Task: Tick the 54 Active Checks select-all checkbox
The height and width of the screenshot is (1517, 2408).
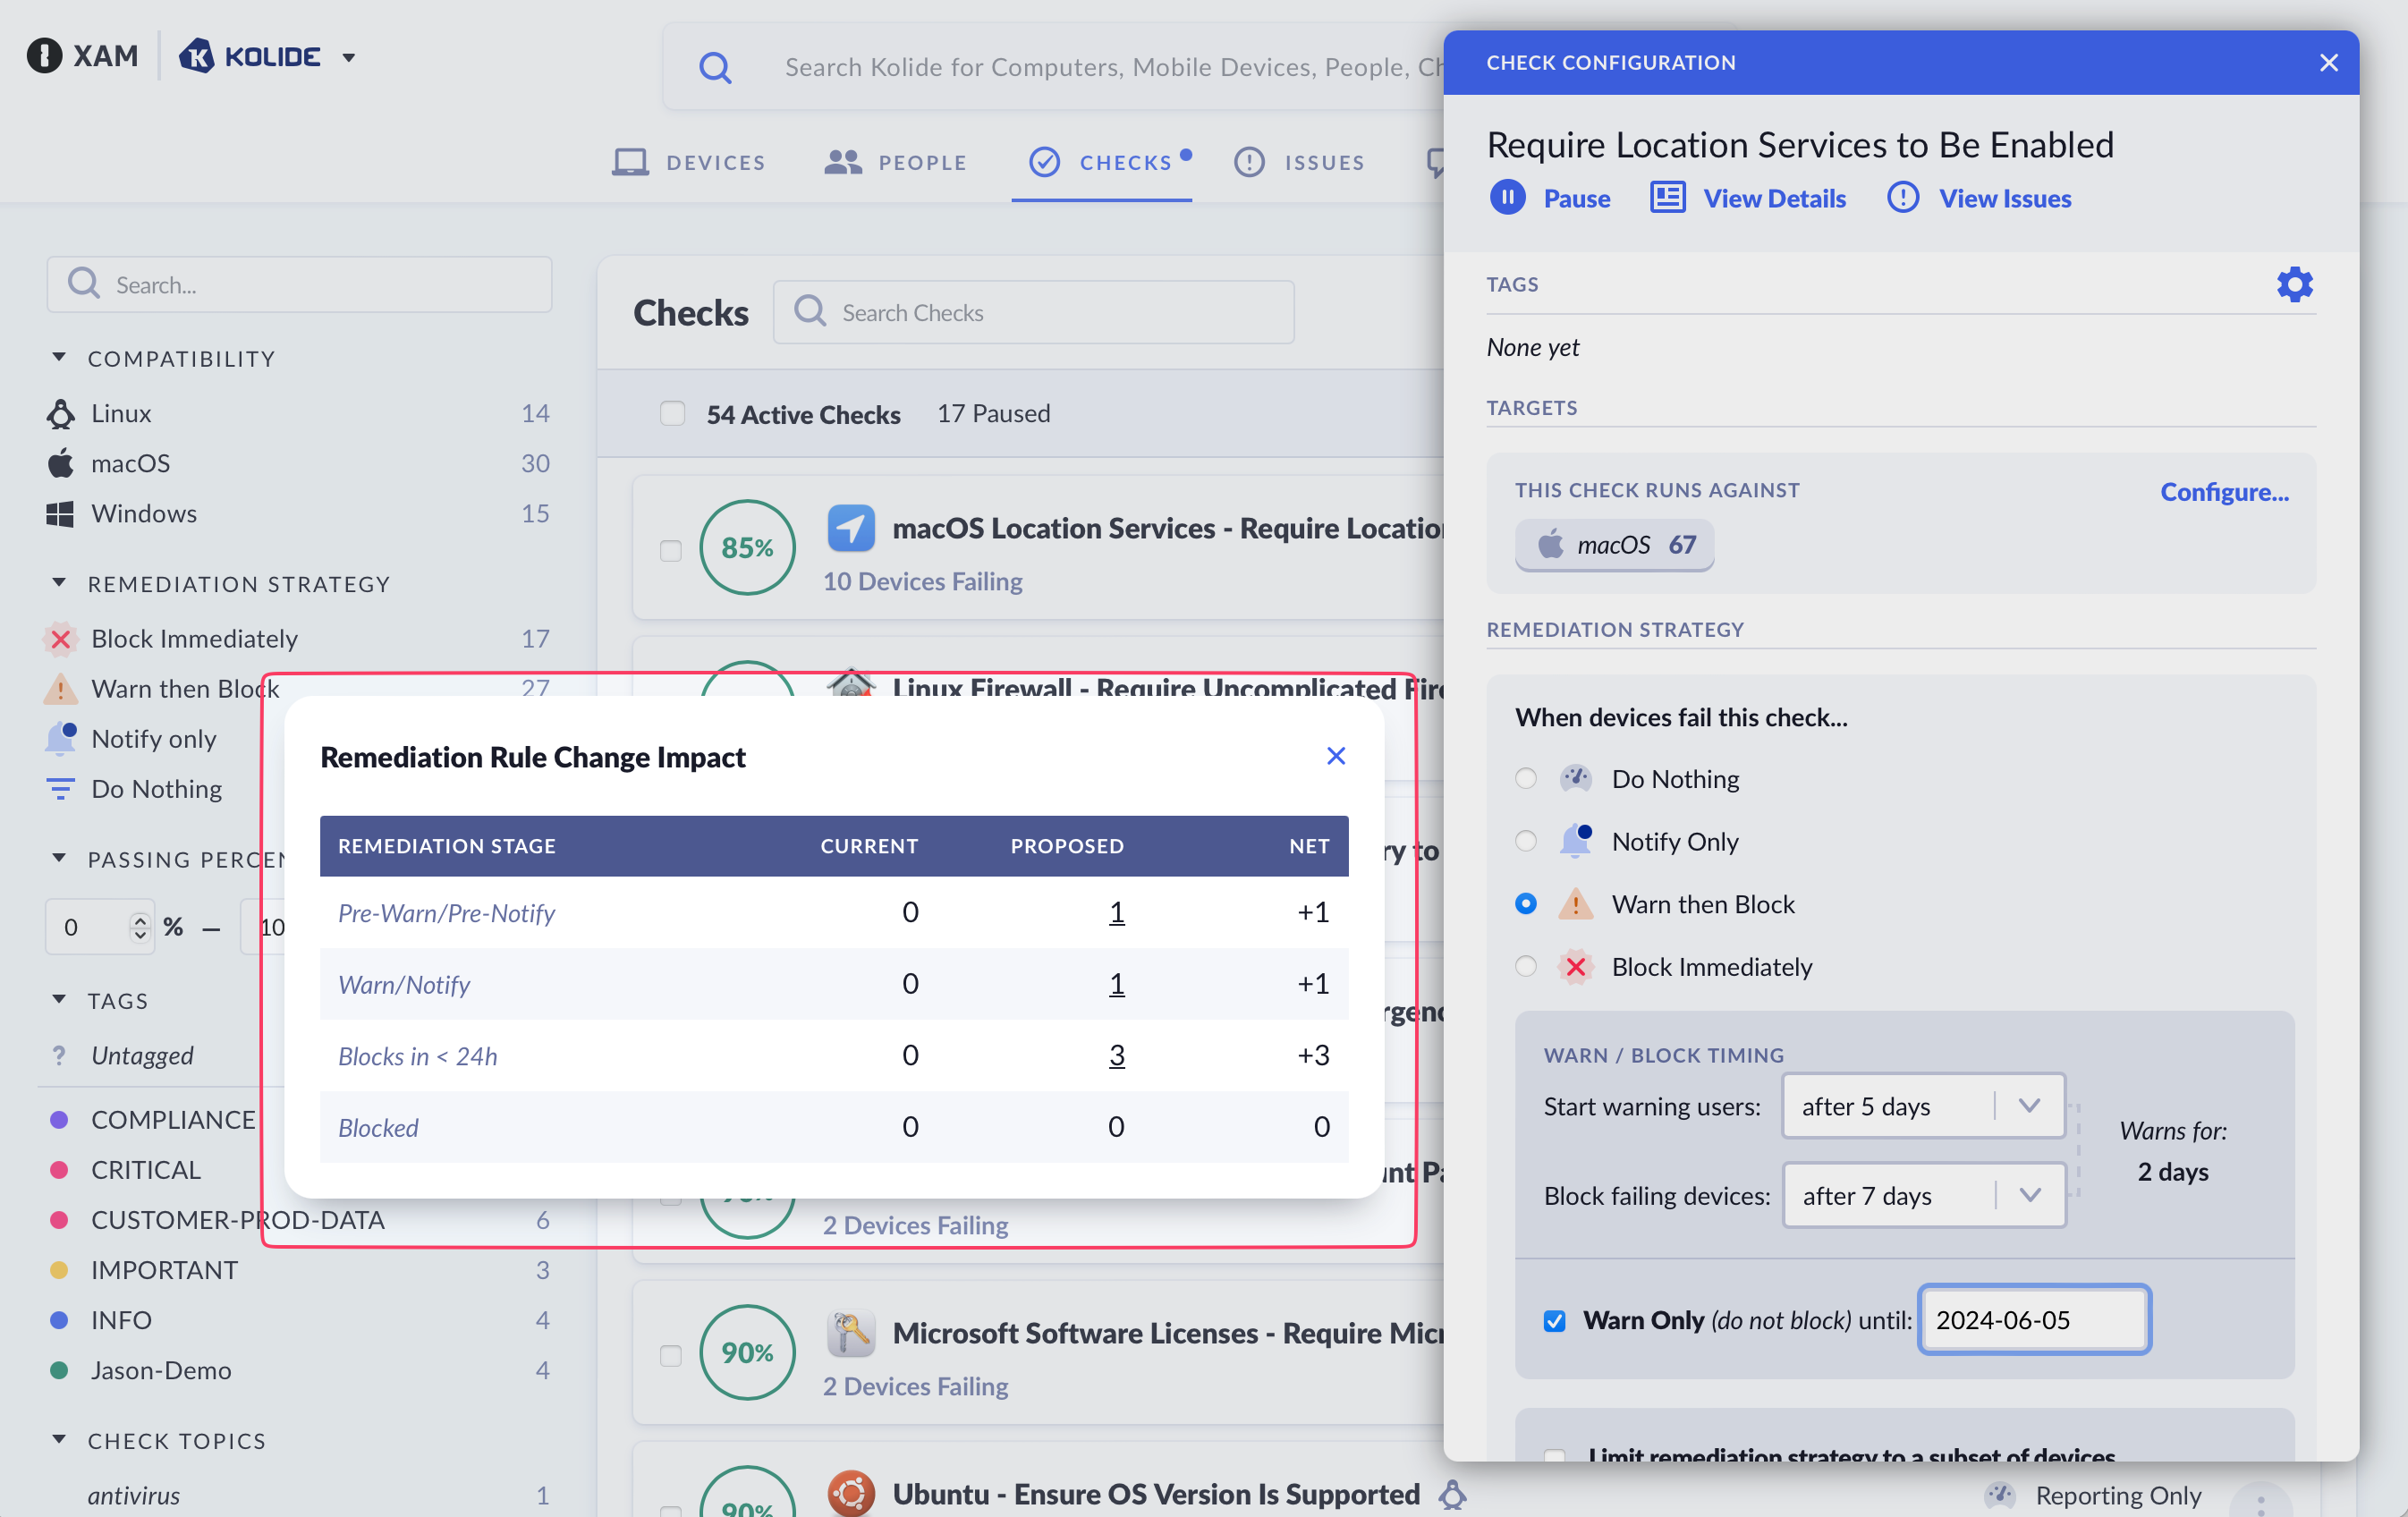Action: click(672, 414)
